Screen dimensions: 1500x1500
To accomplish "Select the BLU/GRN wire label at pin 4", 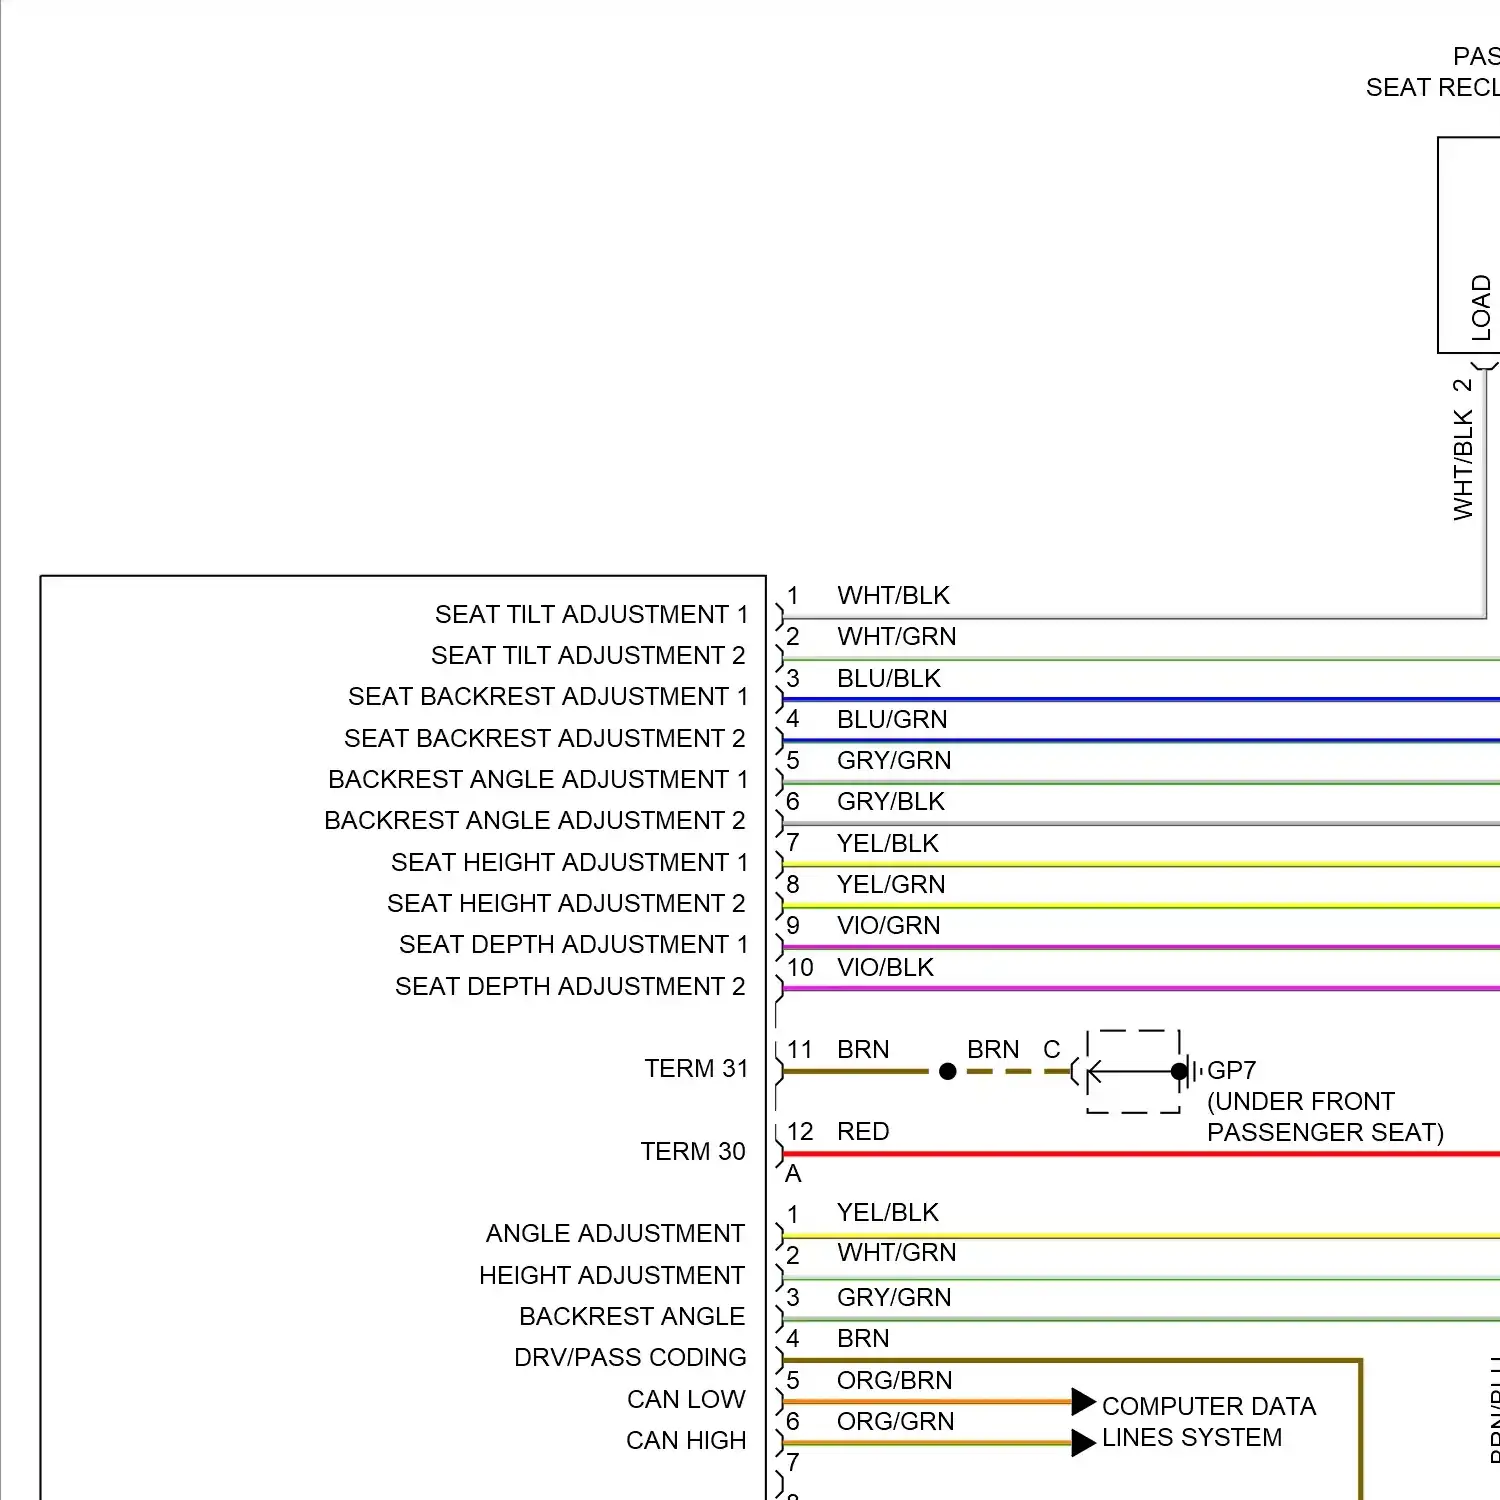I will [892, 719].
